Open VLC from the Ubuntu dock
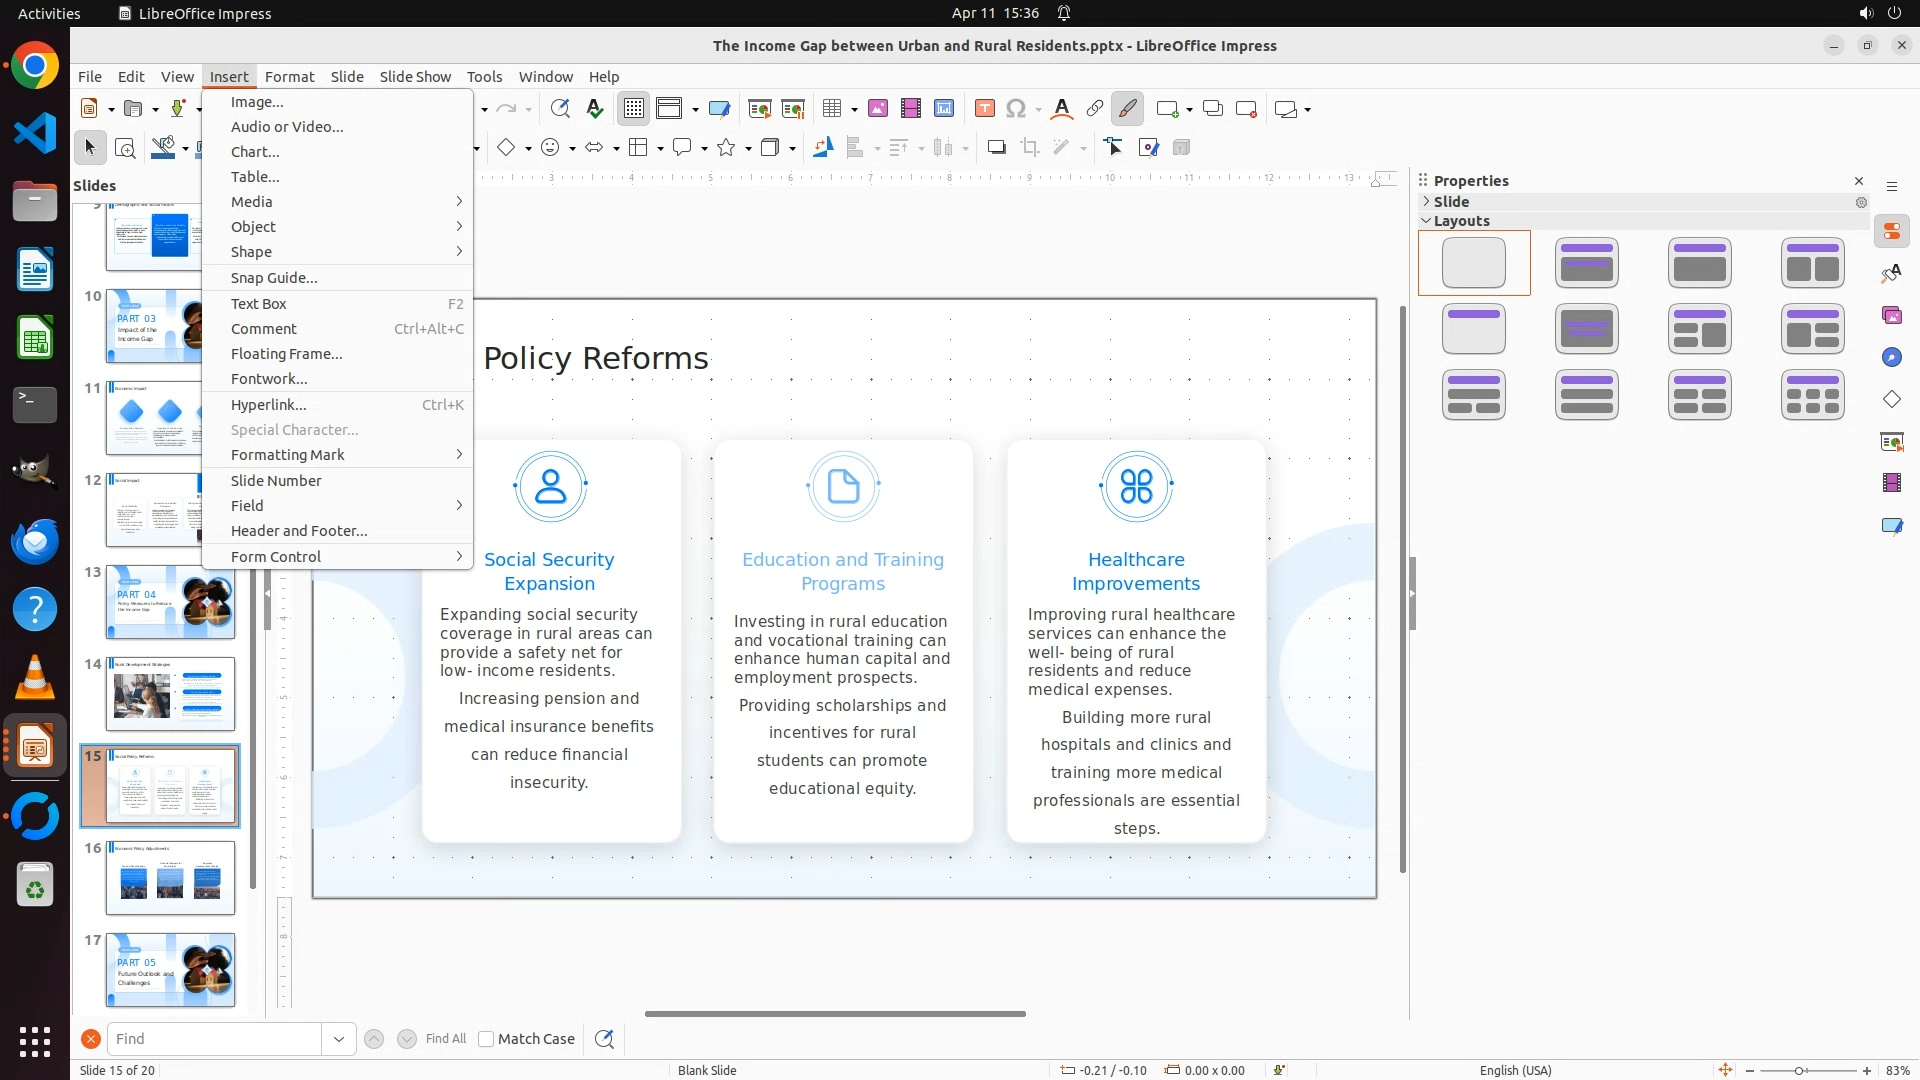The image size is (1920, 1080). click(35, 677)
